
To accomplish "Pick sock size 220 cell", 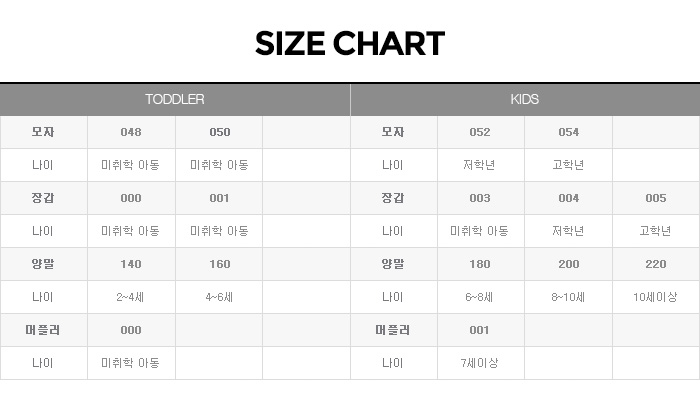I will [655, 264].
